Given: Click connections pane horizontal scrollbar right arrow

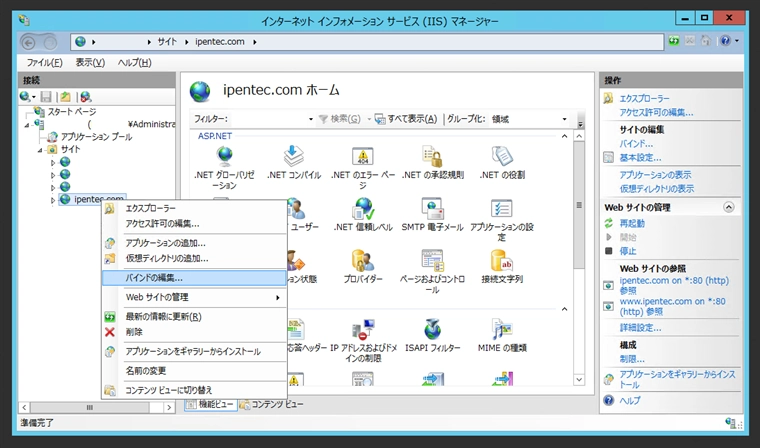Looking at the screenshot, I should 169,407.
